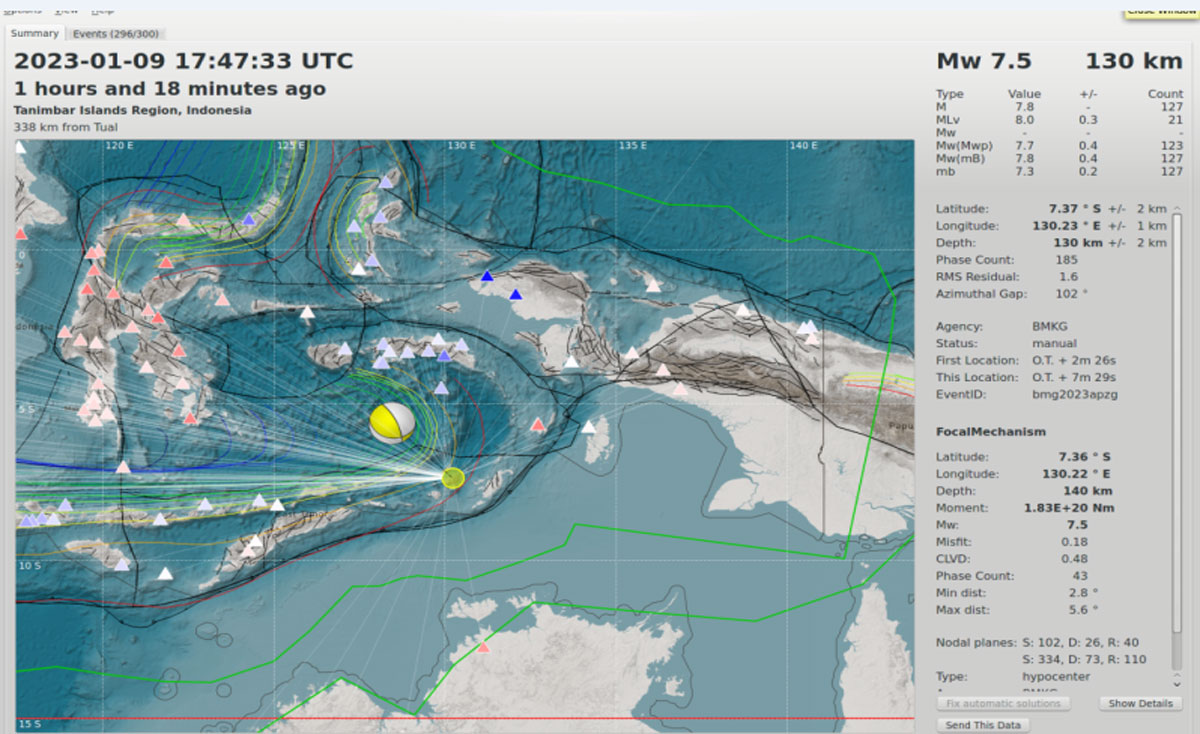Viewport: 1200px width, 734px height.
Task: Click the Fix automatic solutions button
Action: (1002, 703)
